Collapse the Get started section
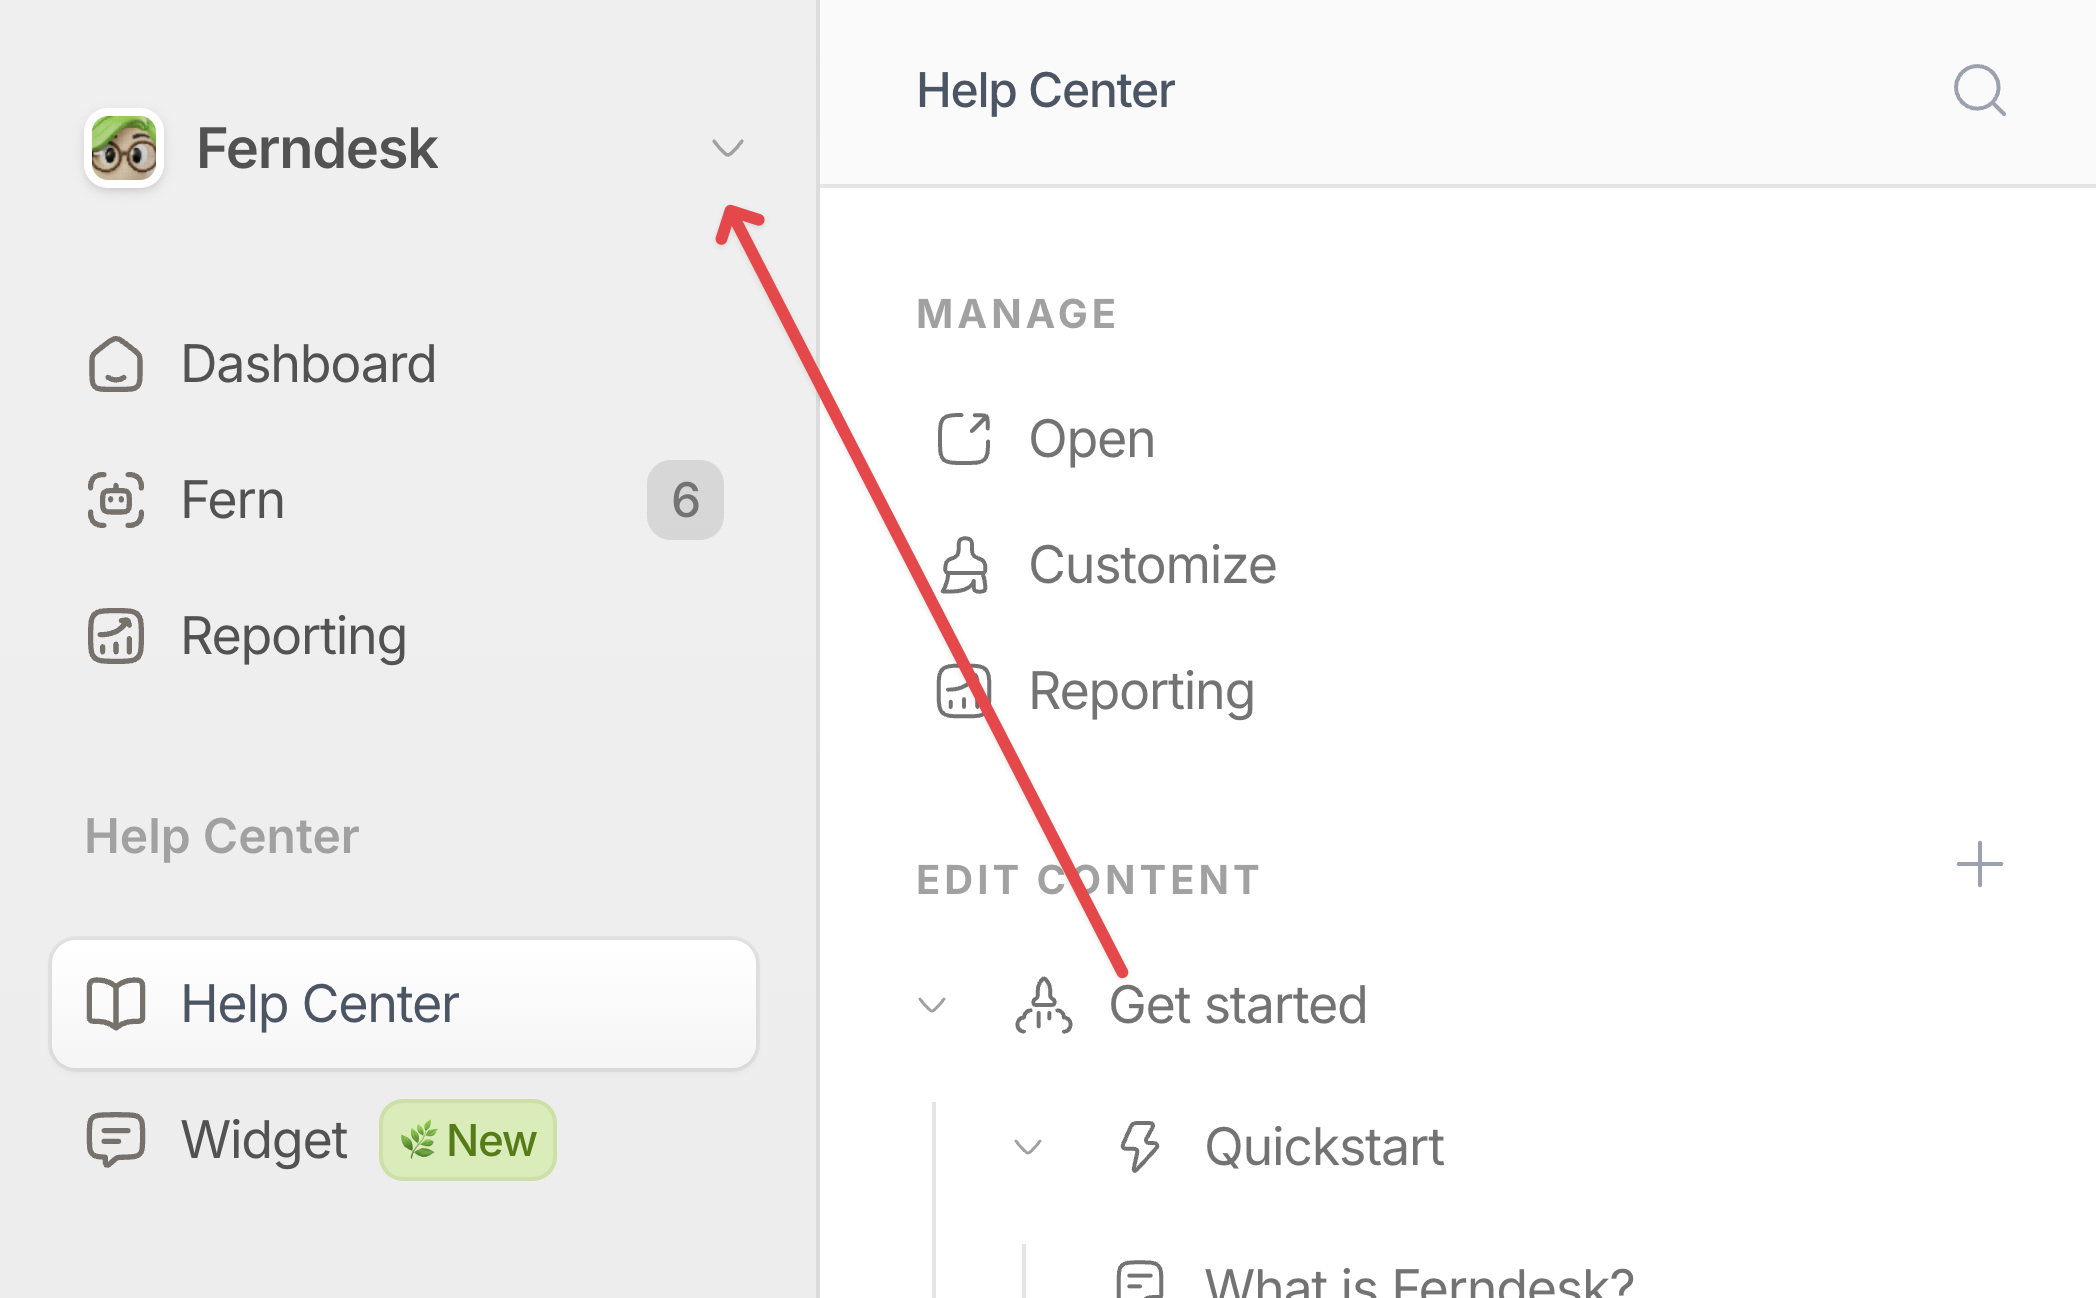This screenshot has width=2096, height=1298. pyautogui.click(x=932, y=1004)
